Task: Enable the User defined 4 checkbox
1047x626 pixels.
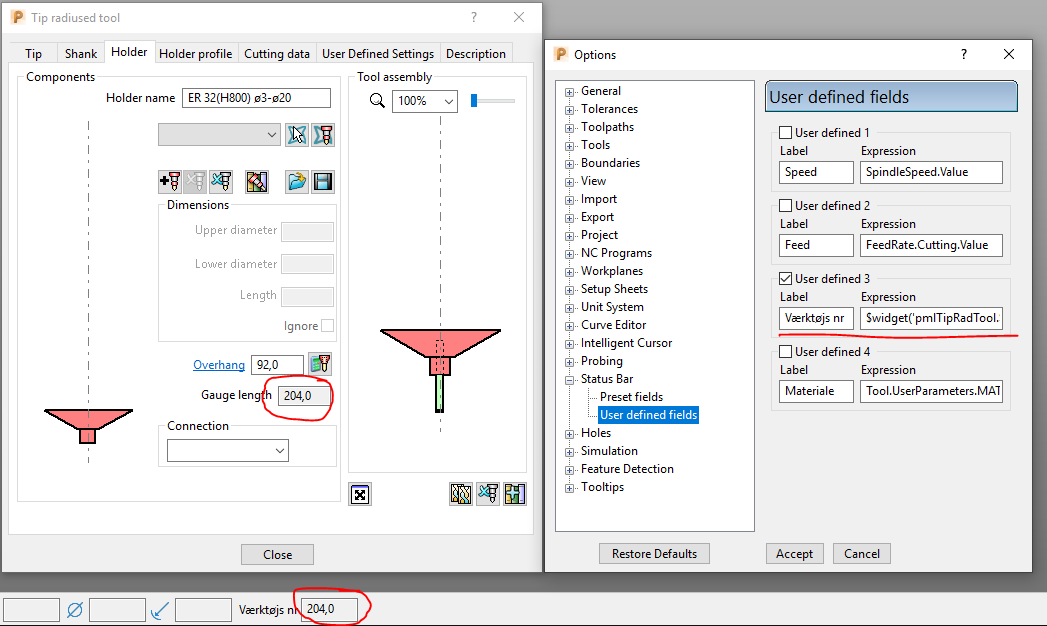Action: tap(785, 350)
